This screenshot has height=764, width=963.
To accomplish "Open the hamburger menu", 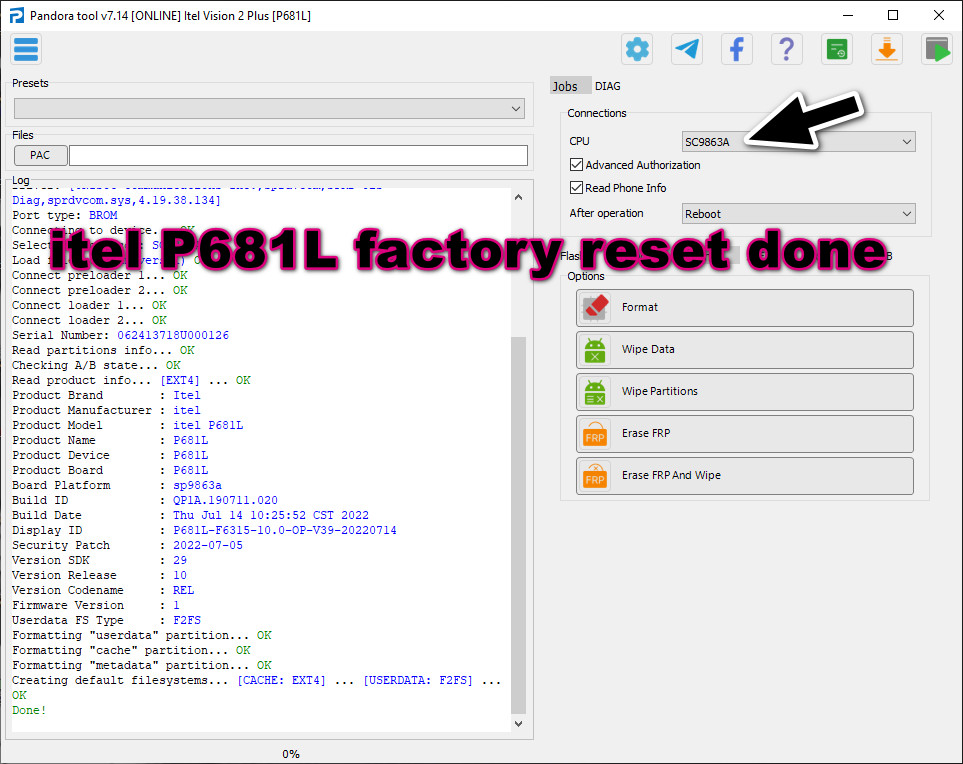I will click(25, 48).
